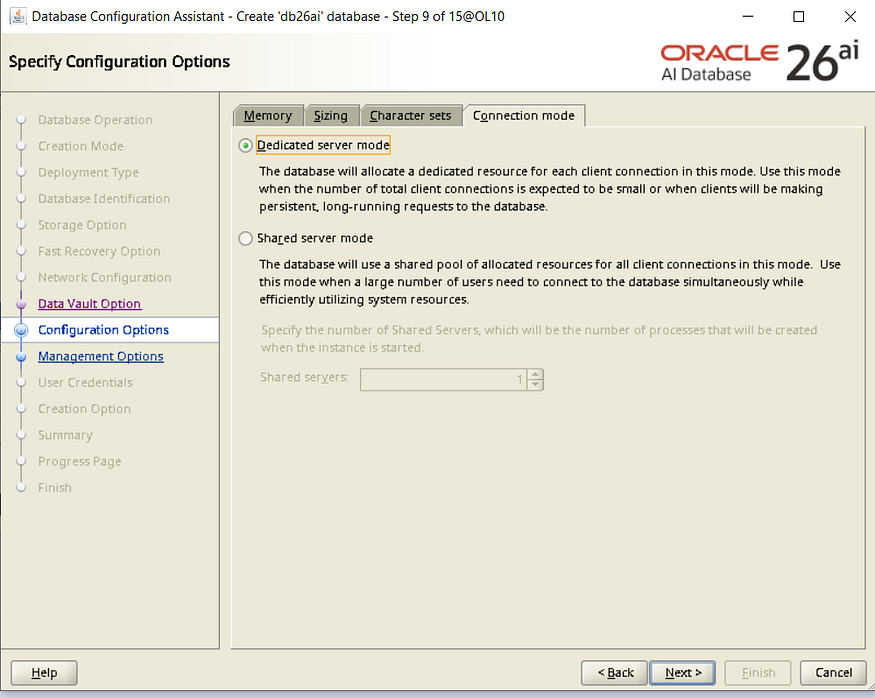Open the Management Options step link

click(100, 356)
